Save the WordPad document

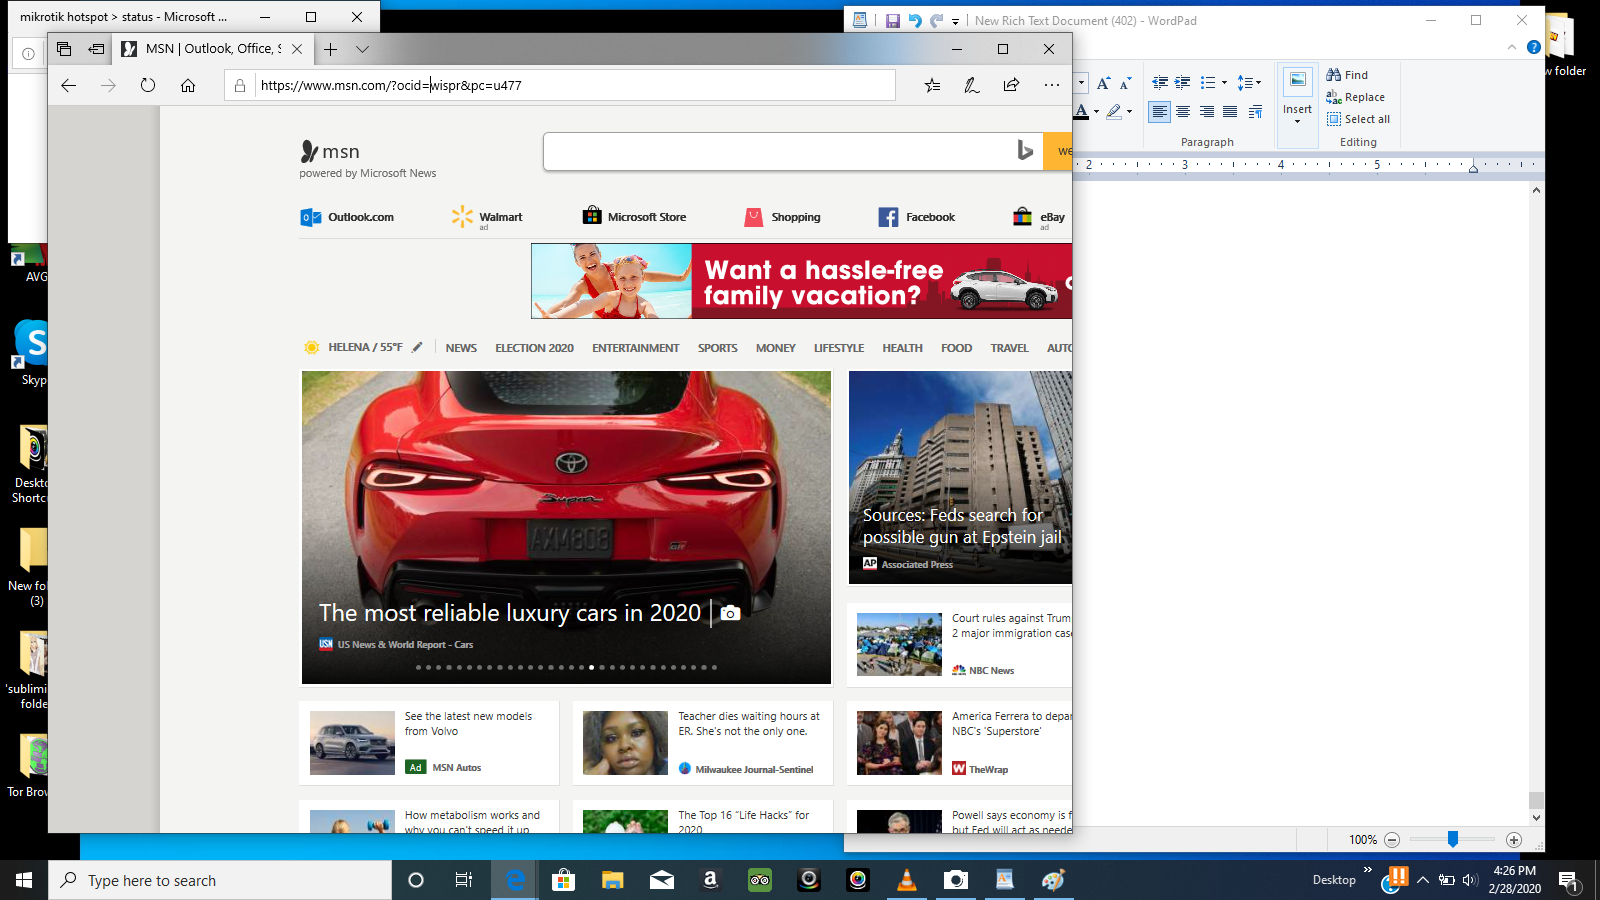click(x=893, y=21)
